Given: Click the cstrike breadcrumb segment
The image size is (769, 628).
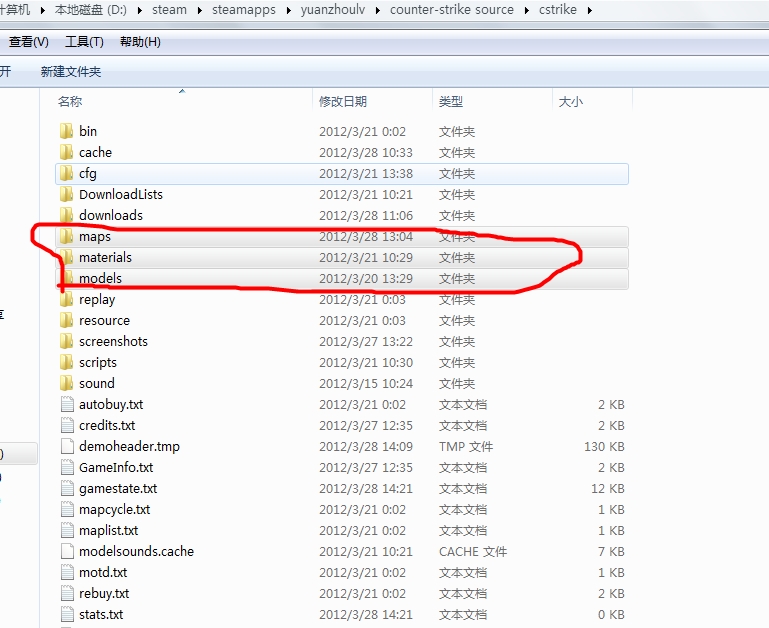Looking at the screenshot, I should coord(558,10).
